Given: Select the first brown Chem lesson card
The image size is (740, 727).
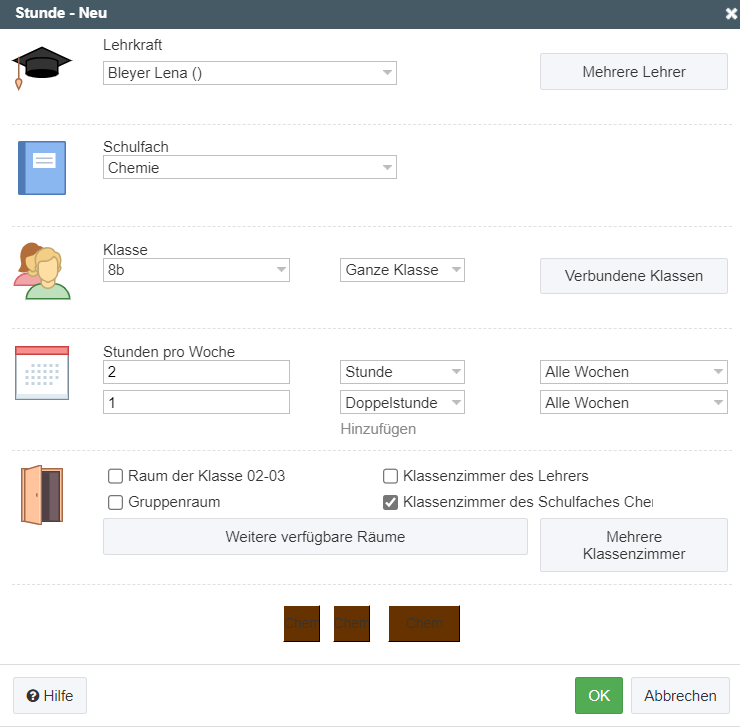Looking at the screenshot, I should (302, 624).
